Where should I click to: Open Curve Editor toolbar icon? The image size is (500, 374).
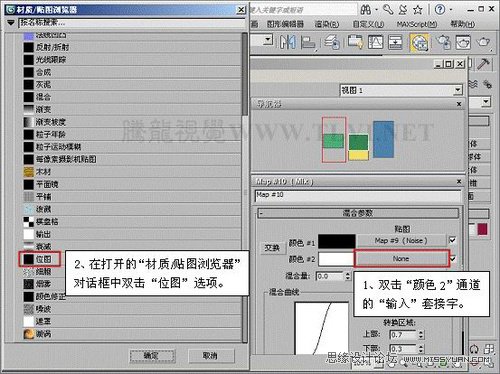(375, 42)
